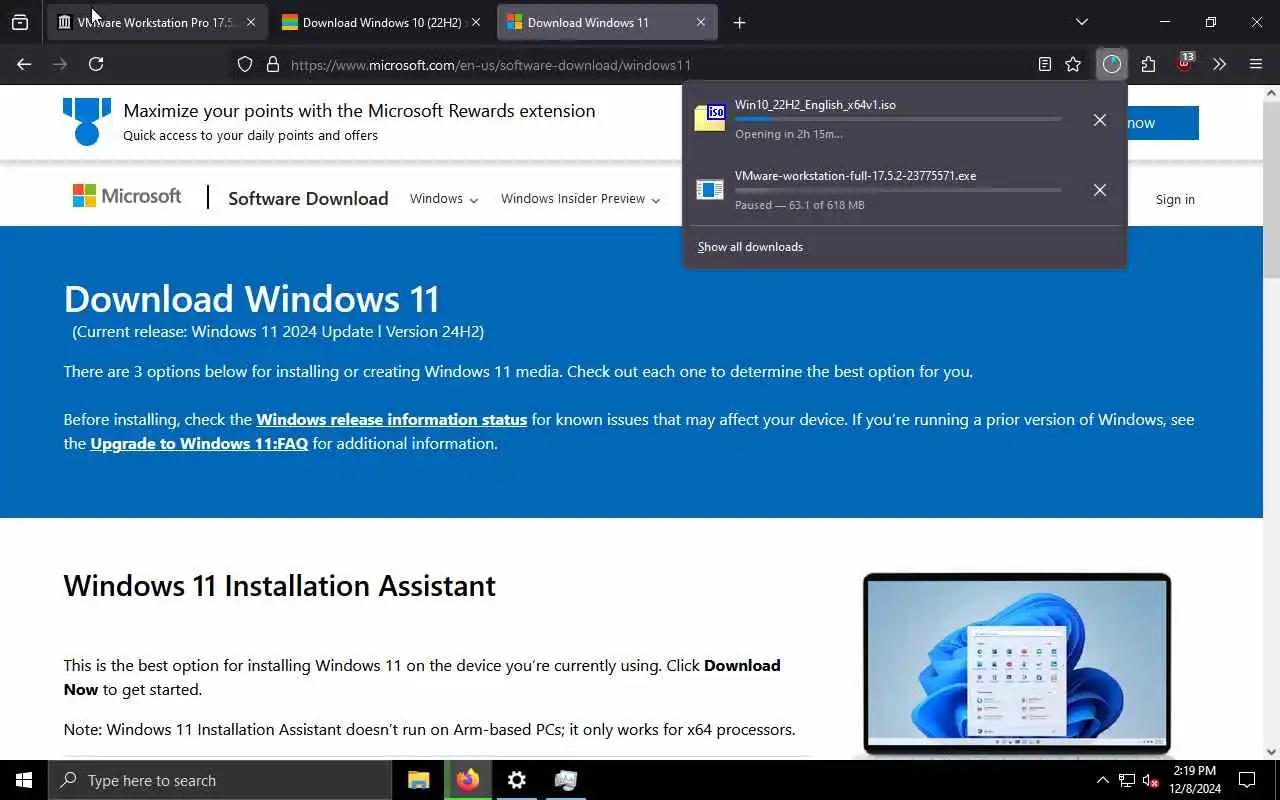Toggle reader view icon in address bar
Viewport: 1280px width, 800px height.
tap(1045, 64)
